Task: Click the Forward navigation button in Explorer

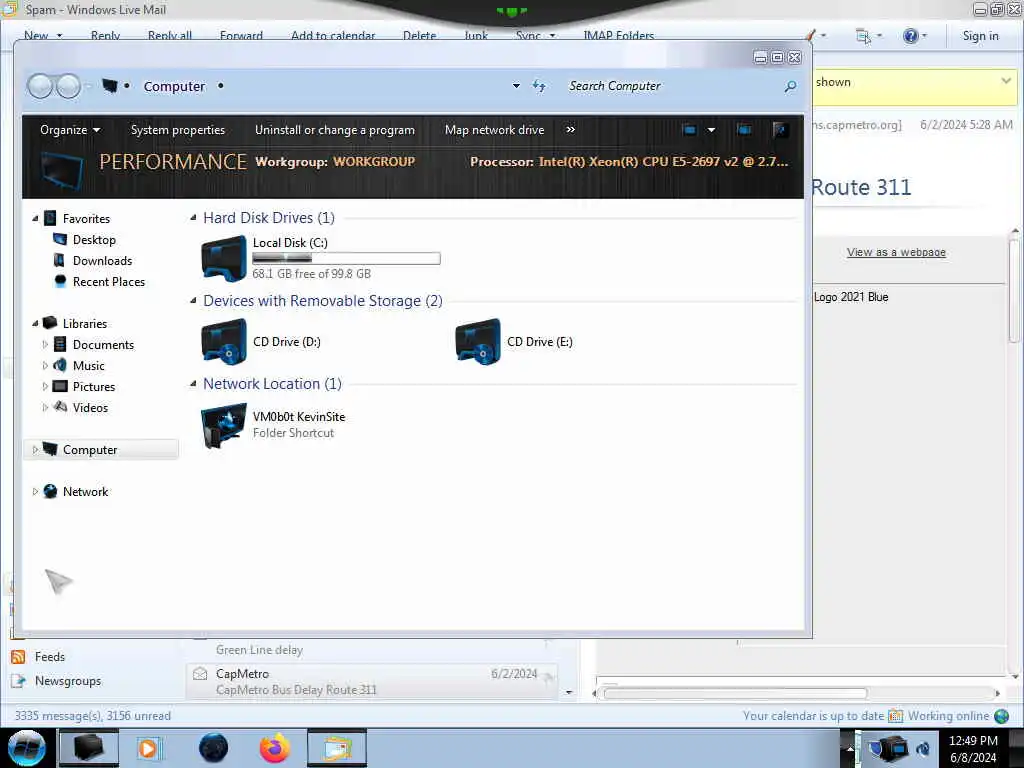Action: (x=68, y=86)
